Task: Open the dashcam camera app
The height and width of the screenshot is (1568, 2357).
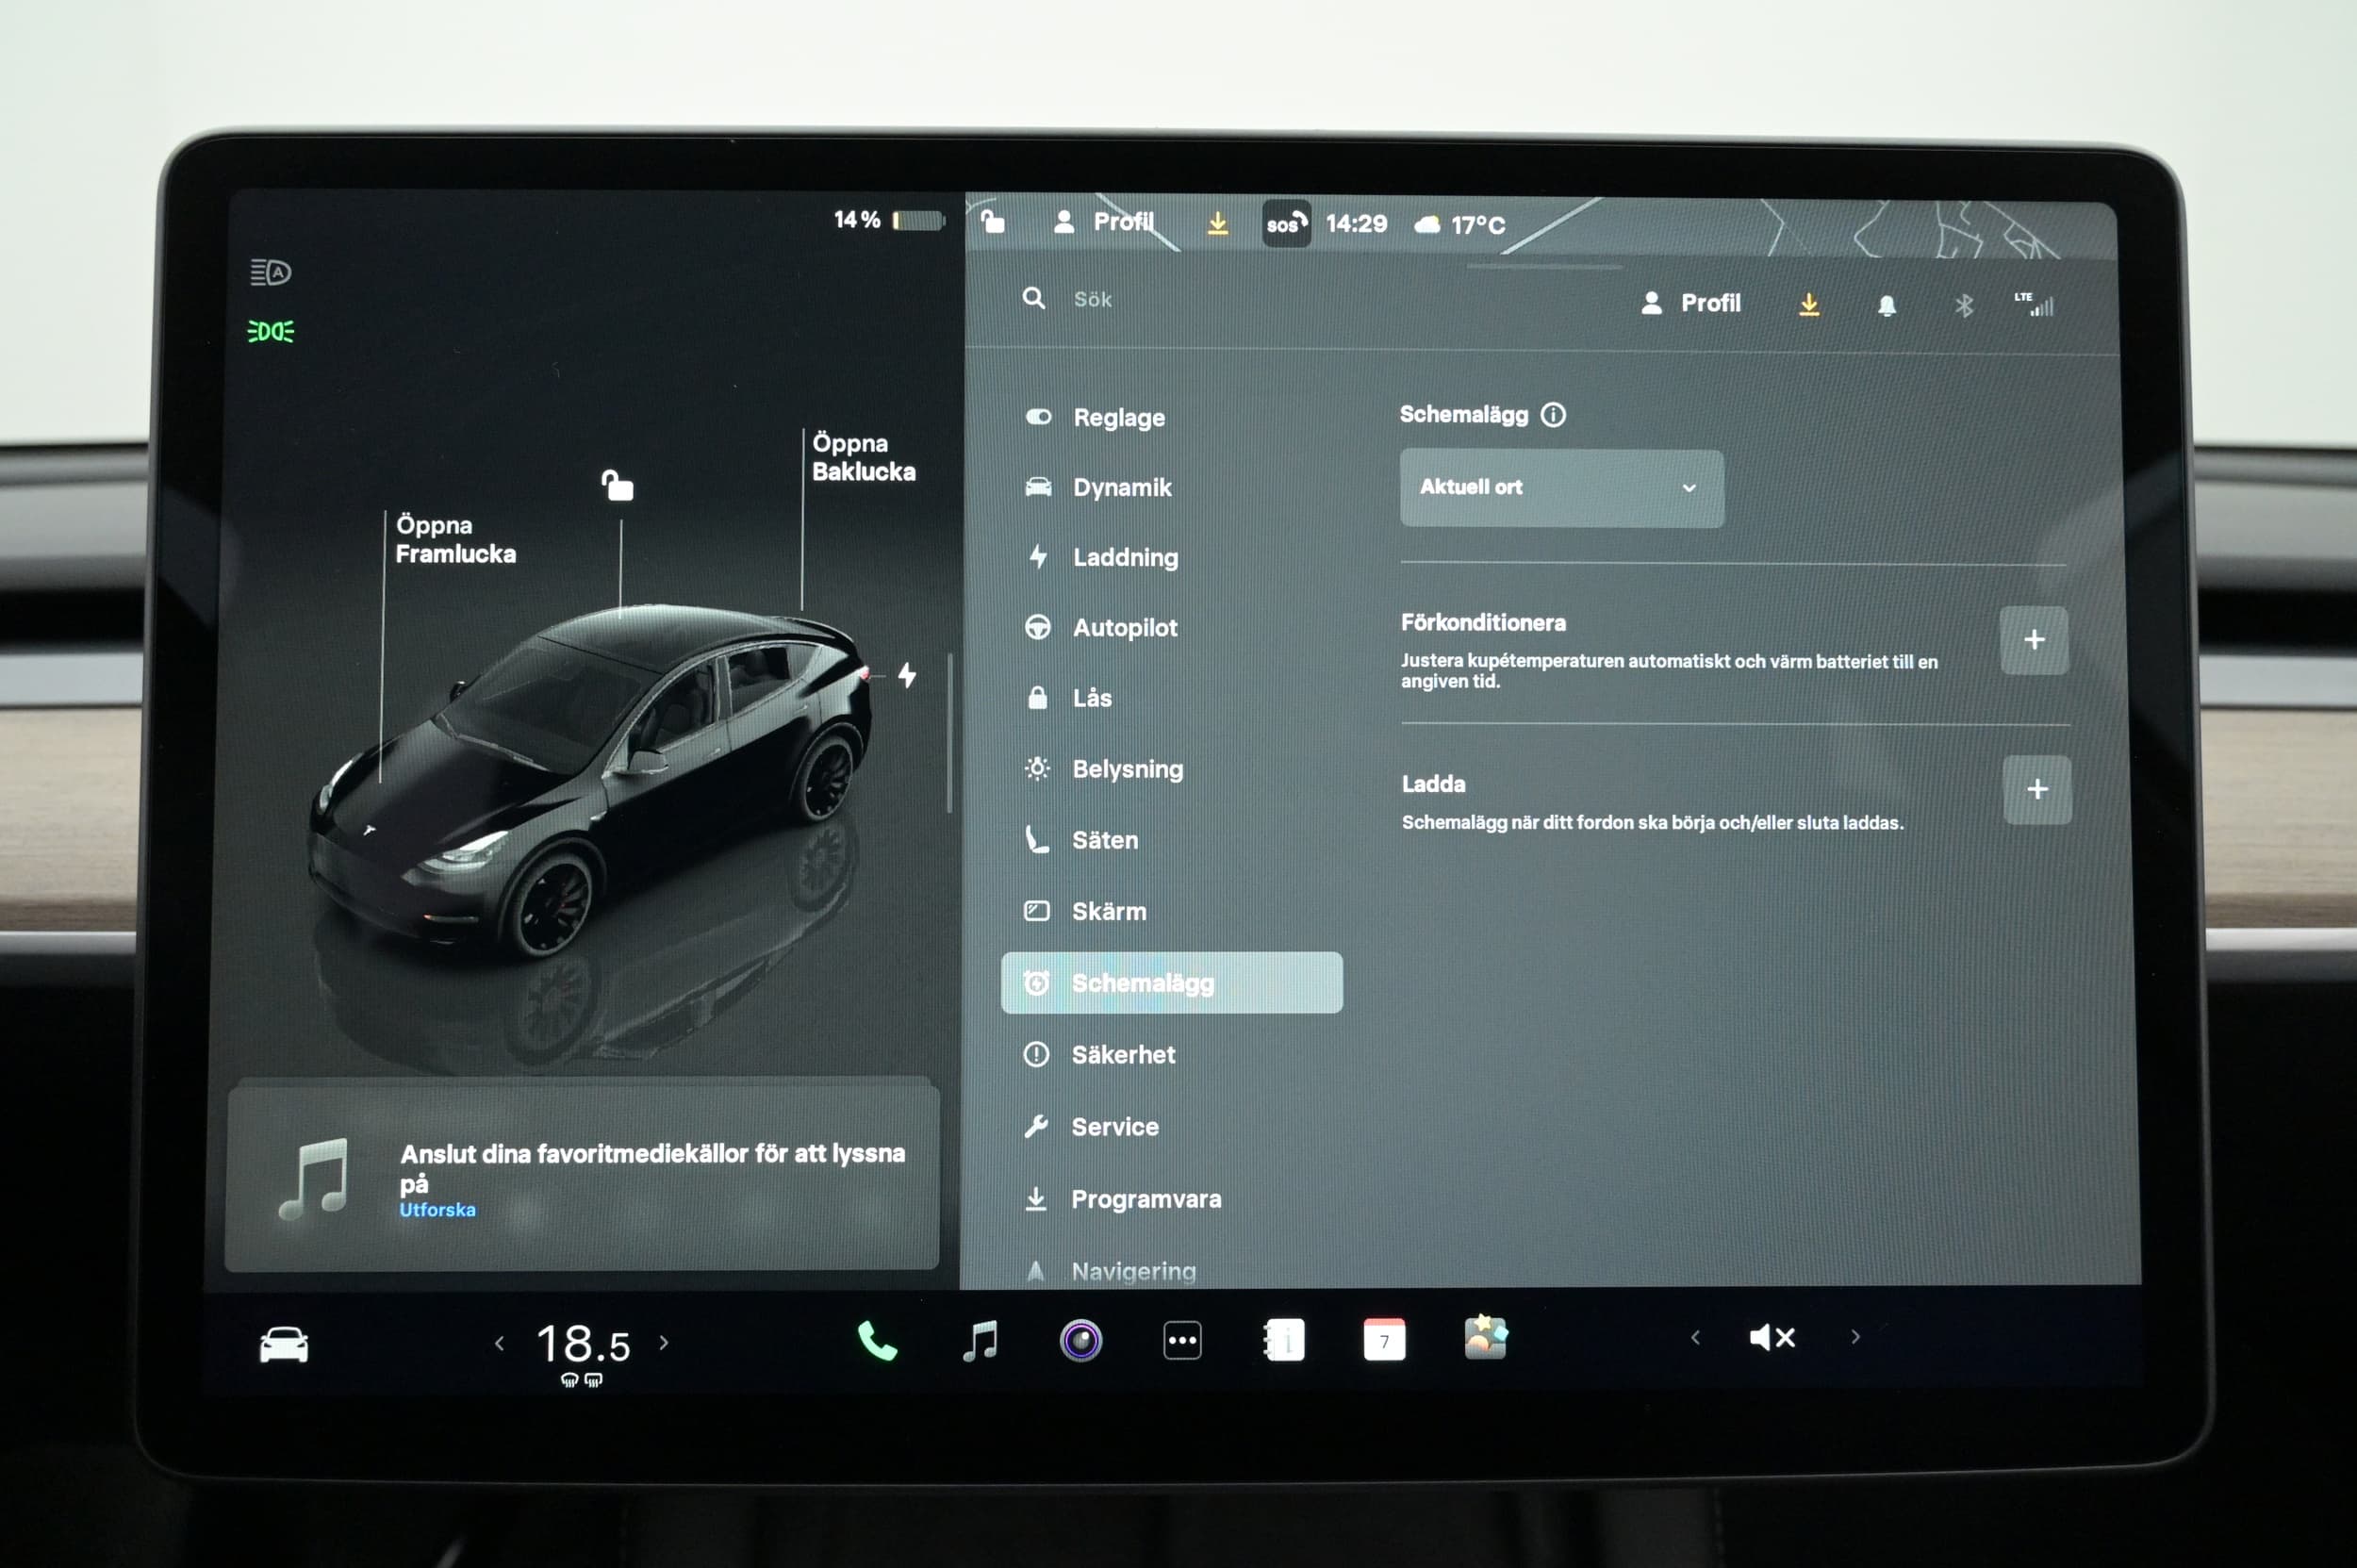Action: pyautogui.click(x=1080, y=1340)
